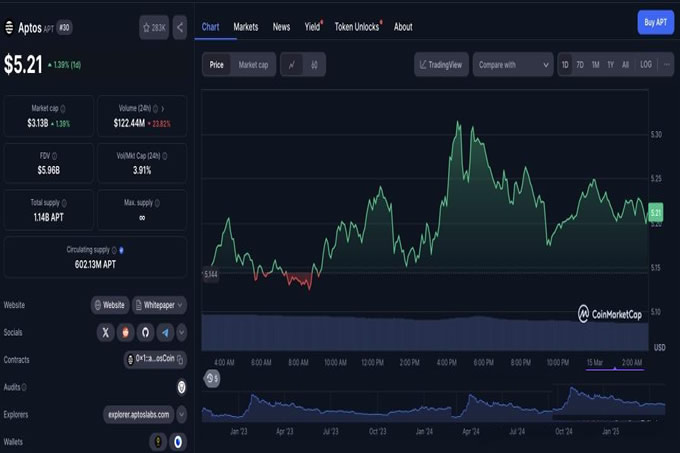Click the 0x1::a...osCoin contract address
Viewport: 680px width, 453px height.
click(155, 359)
